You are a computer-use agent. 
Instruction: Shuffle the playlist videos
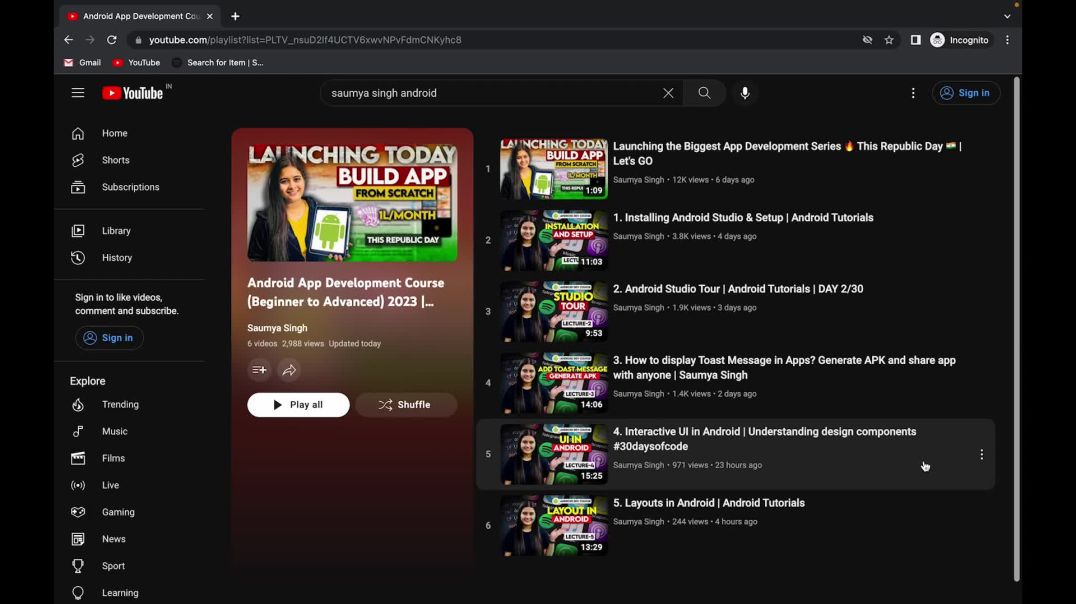405,405
